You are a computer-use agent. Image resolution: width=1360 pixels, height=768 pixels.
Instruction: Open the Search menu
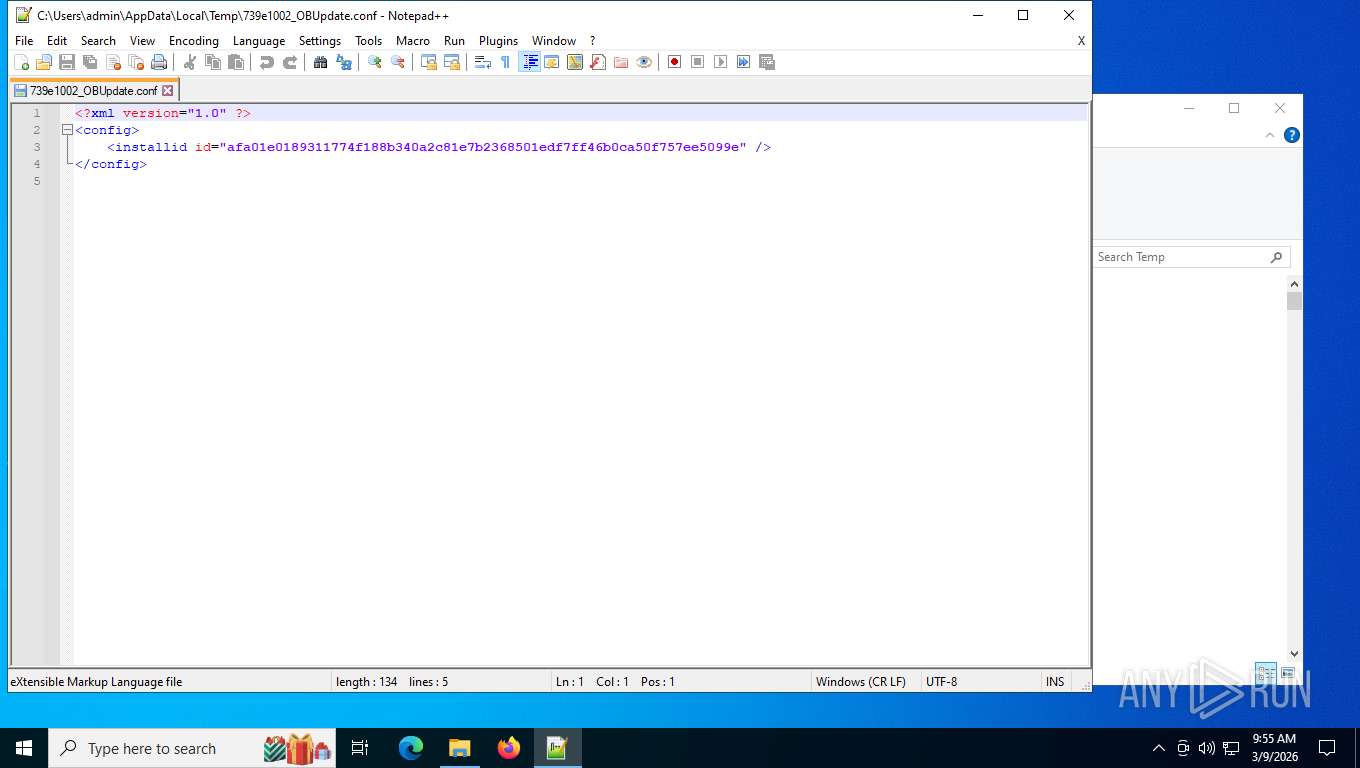point(98,41)
